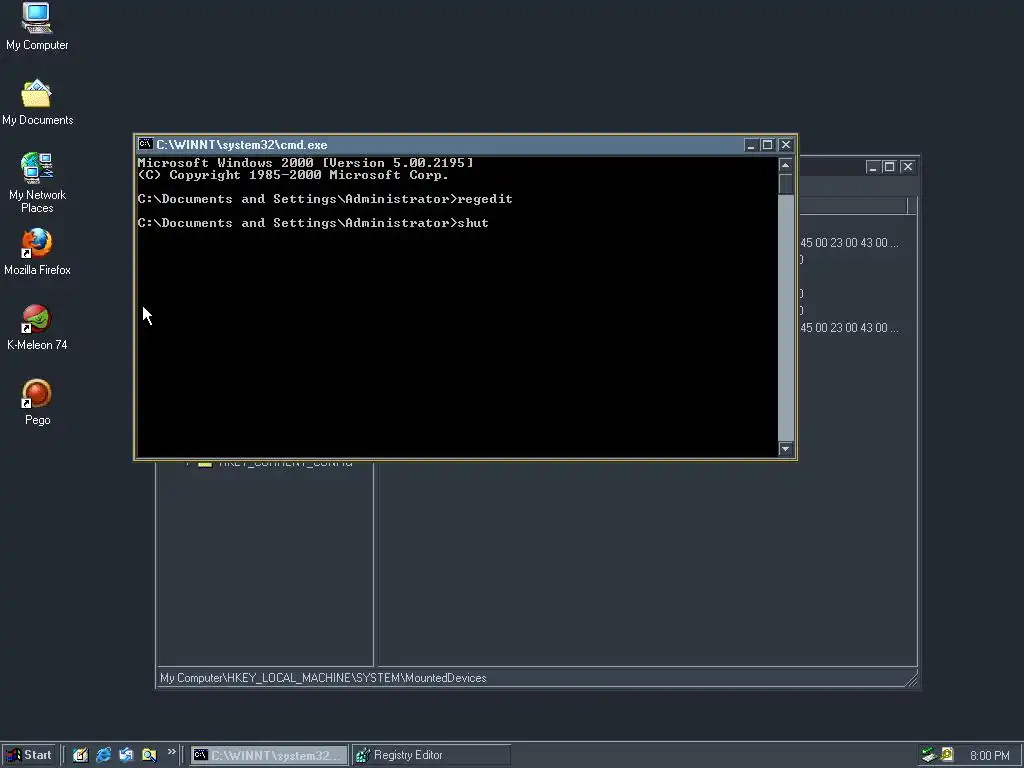Maximize the cmd.exe window

pyautogui.click(x=767, y=145)
